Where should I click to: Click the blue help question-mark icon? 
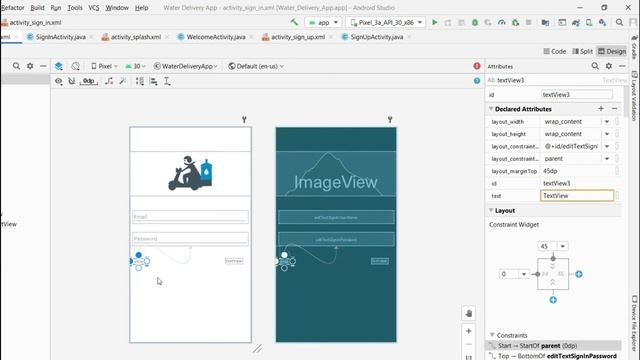pos(477,81)
